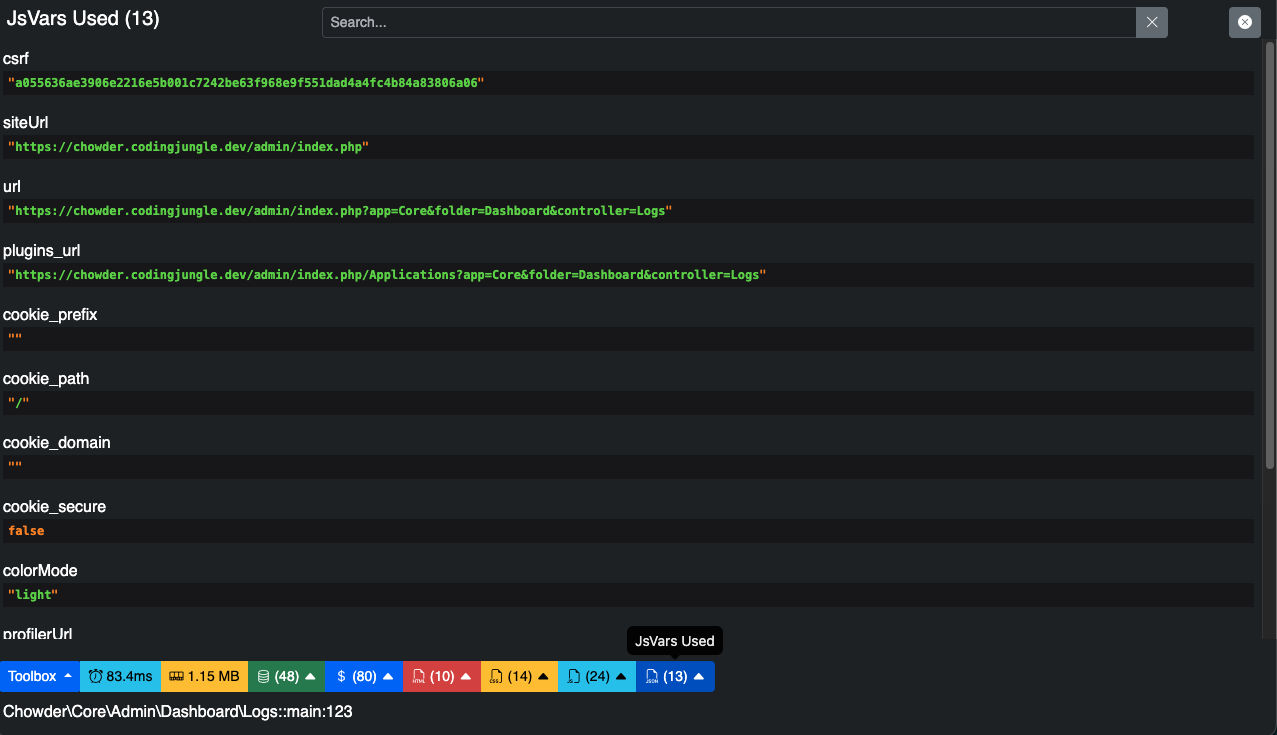
Task: Open the dollar sign variables (80) panel
Action: point(364,676)
